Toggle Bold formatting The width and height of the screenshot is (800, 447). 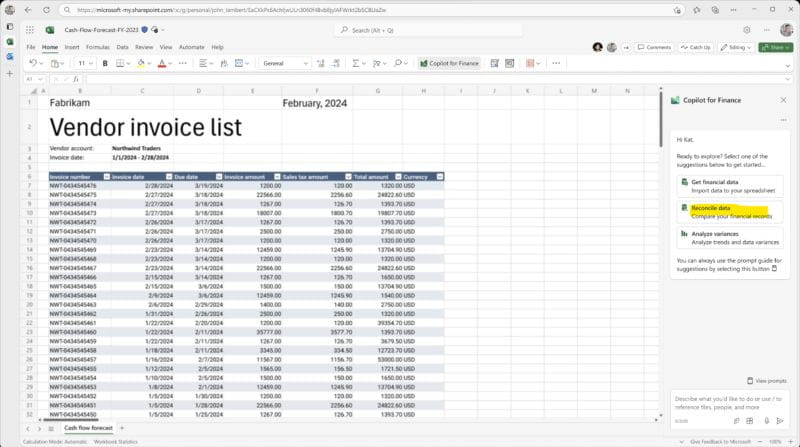pos(105,63)
